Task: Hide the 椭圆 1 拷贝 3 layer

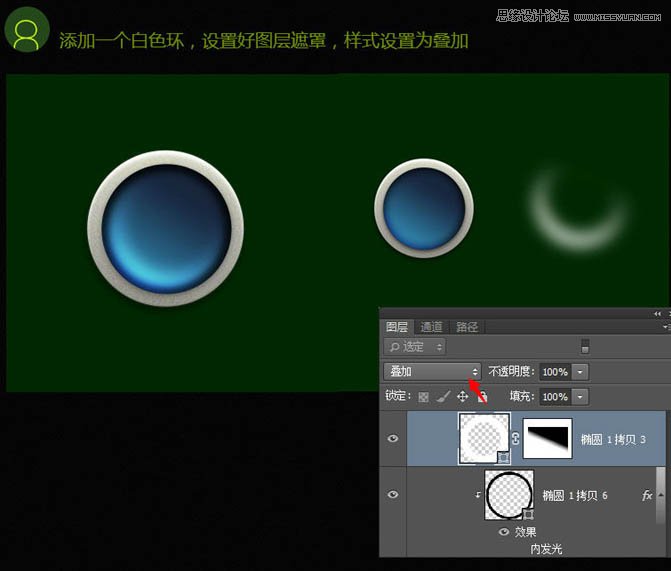Action: pos(393,439)
